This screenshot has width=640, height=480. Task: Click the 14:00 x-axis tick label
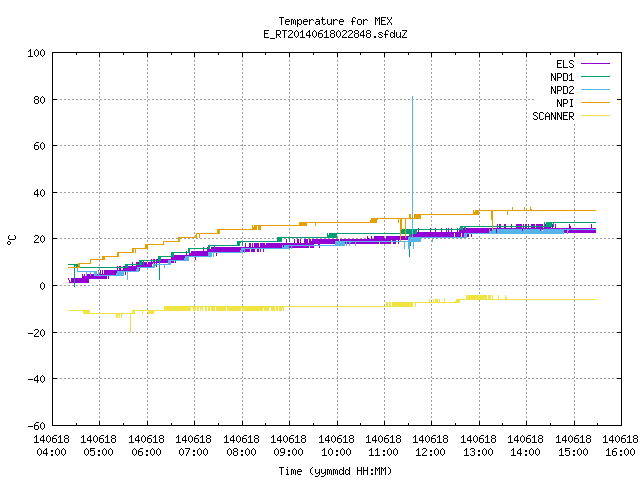tap(525, 452)
